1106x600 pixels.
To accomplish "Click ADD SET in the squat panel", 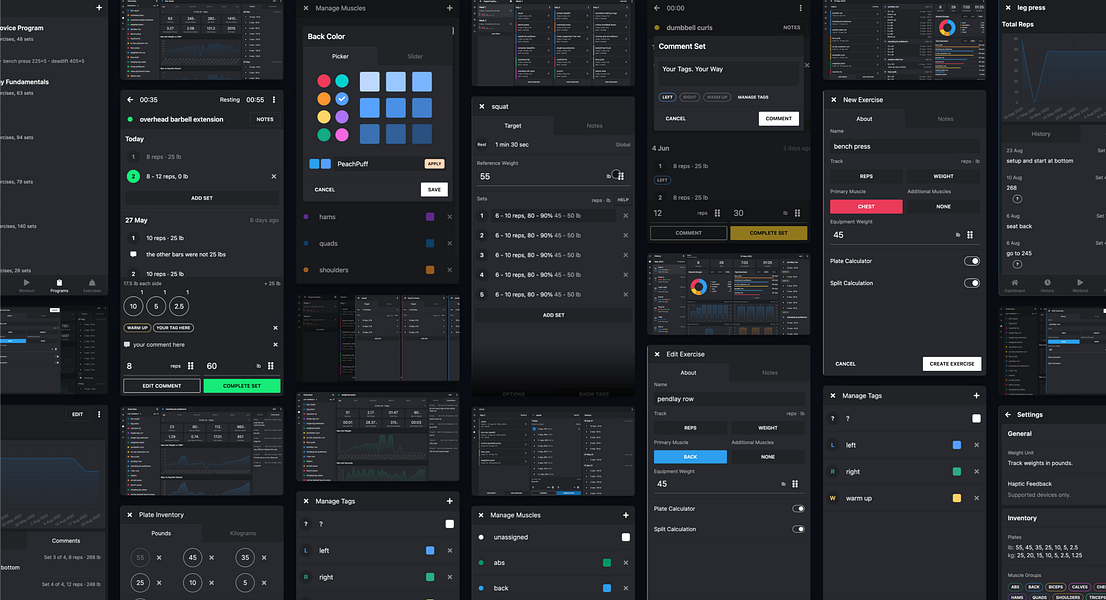I will click(x=554, y=315).
